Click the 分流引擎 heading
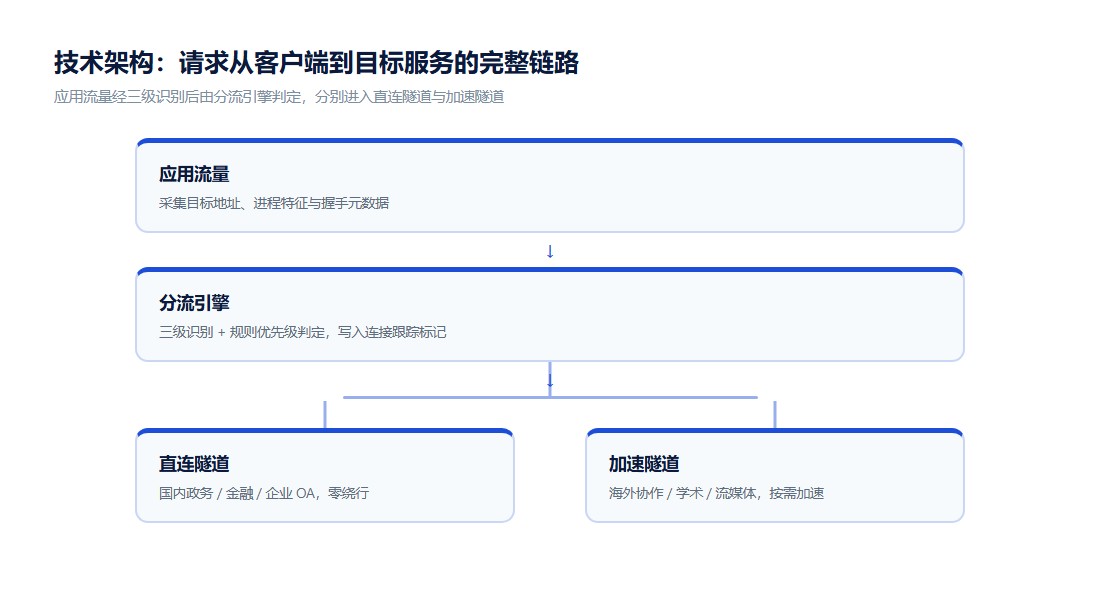This screenshot has width=1100, height=602. (194, 303)
